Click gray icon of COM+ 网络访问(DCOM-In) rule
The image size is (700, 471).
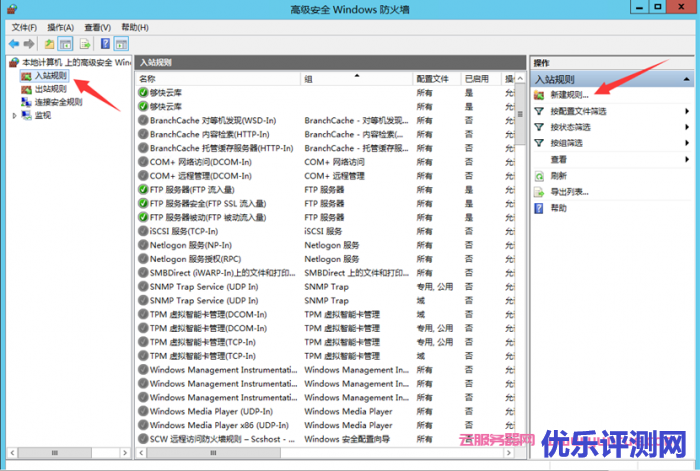click(x=143, y=162)
